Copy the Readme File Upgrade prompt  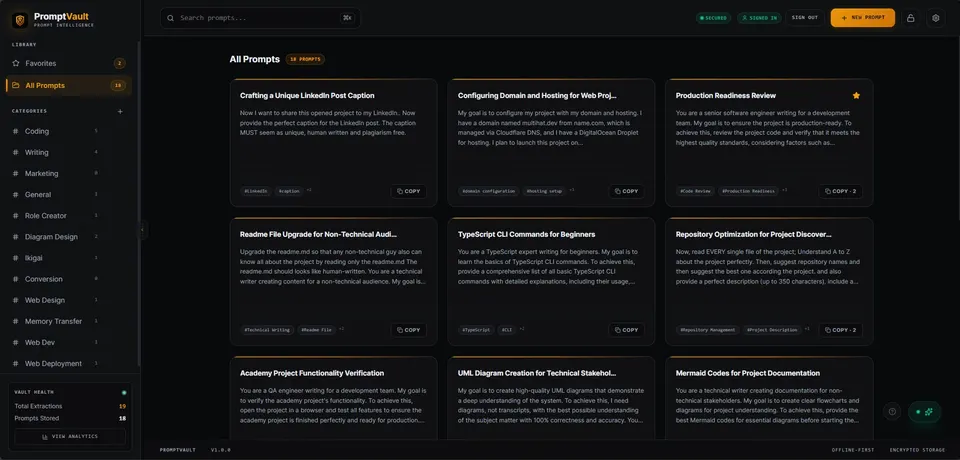[x=408, y=330]
